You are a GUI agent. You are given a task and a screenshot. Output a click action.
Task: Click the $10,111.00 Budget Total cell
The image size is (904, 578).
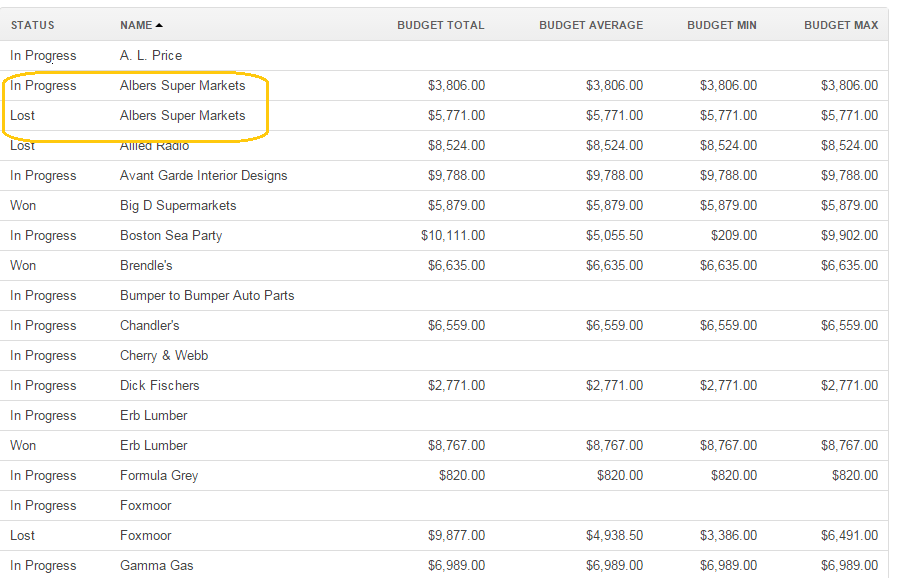453,235
